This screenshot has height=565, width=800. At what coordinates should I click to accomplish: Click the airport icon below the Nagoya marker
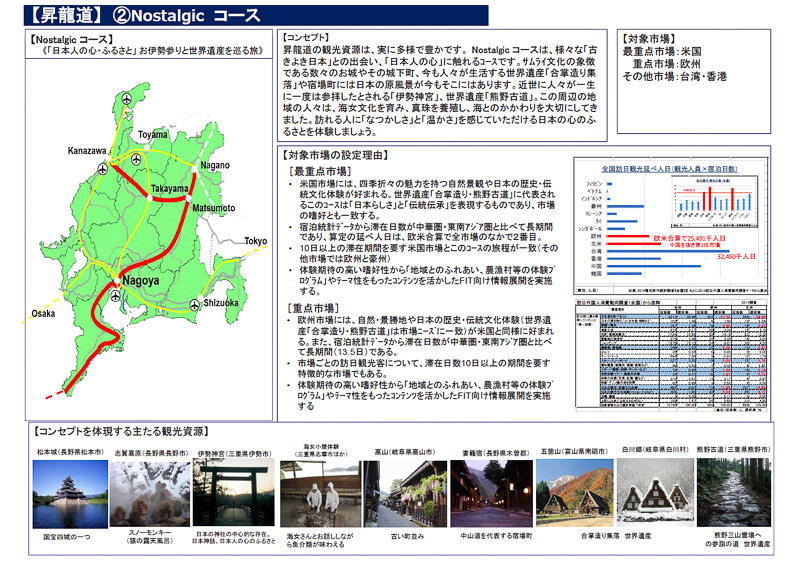point(116,296)
